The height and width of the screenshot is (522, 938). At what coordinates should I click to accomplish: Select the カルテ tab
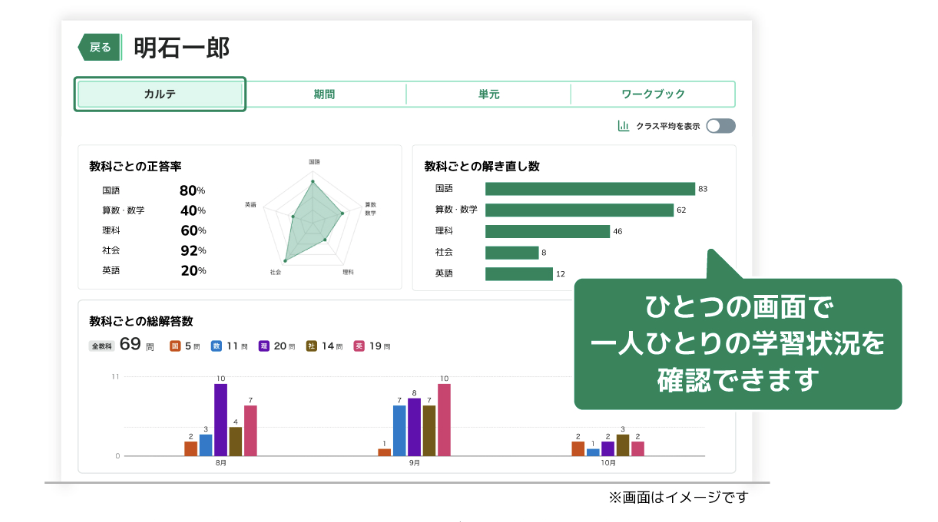coord(160,94)
